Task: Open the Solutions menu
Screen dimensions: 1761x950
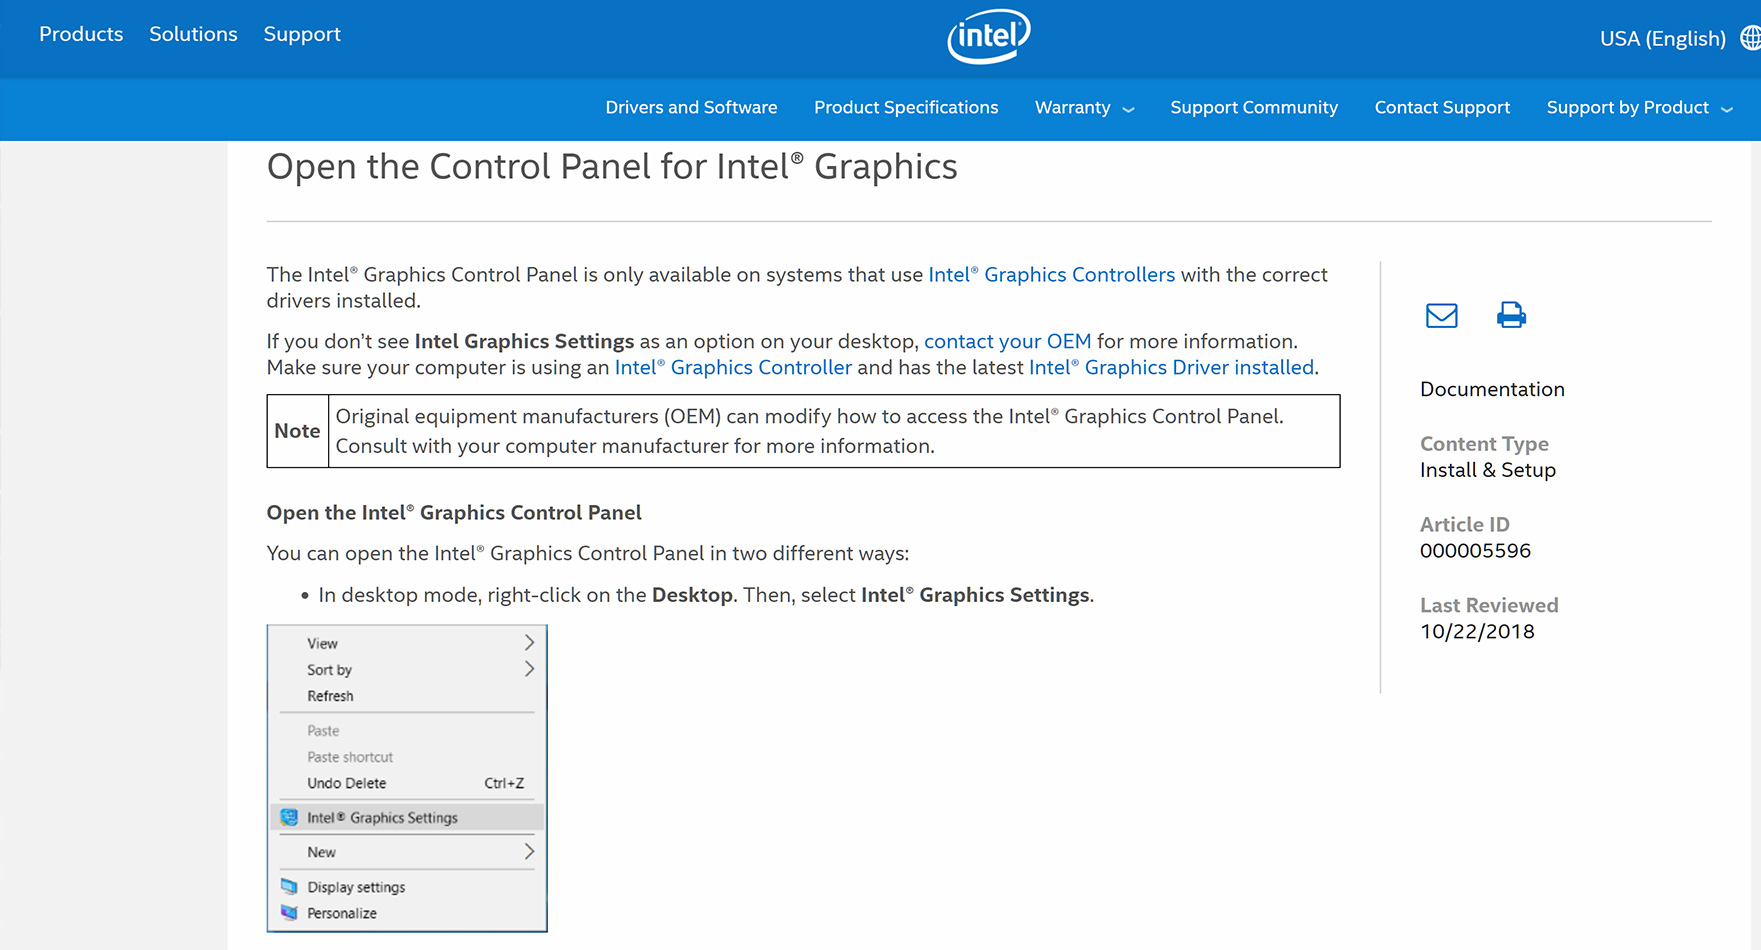Action: click(193, 34)
